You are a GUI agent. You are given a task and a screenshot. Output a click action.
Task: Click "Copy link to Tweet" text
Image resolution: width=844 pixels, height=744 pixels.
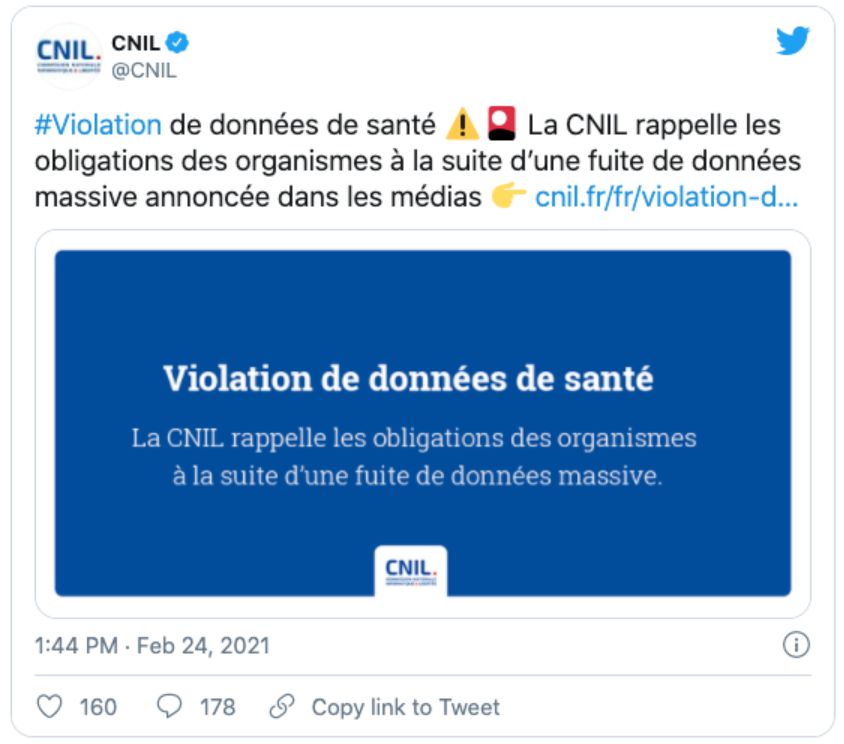[405, 707]
